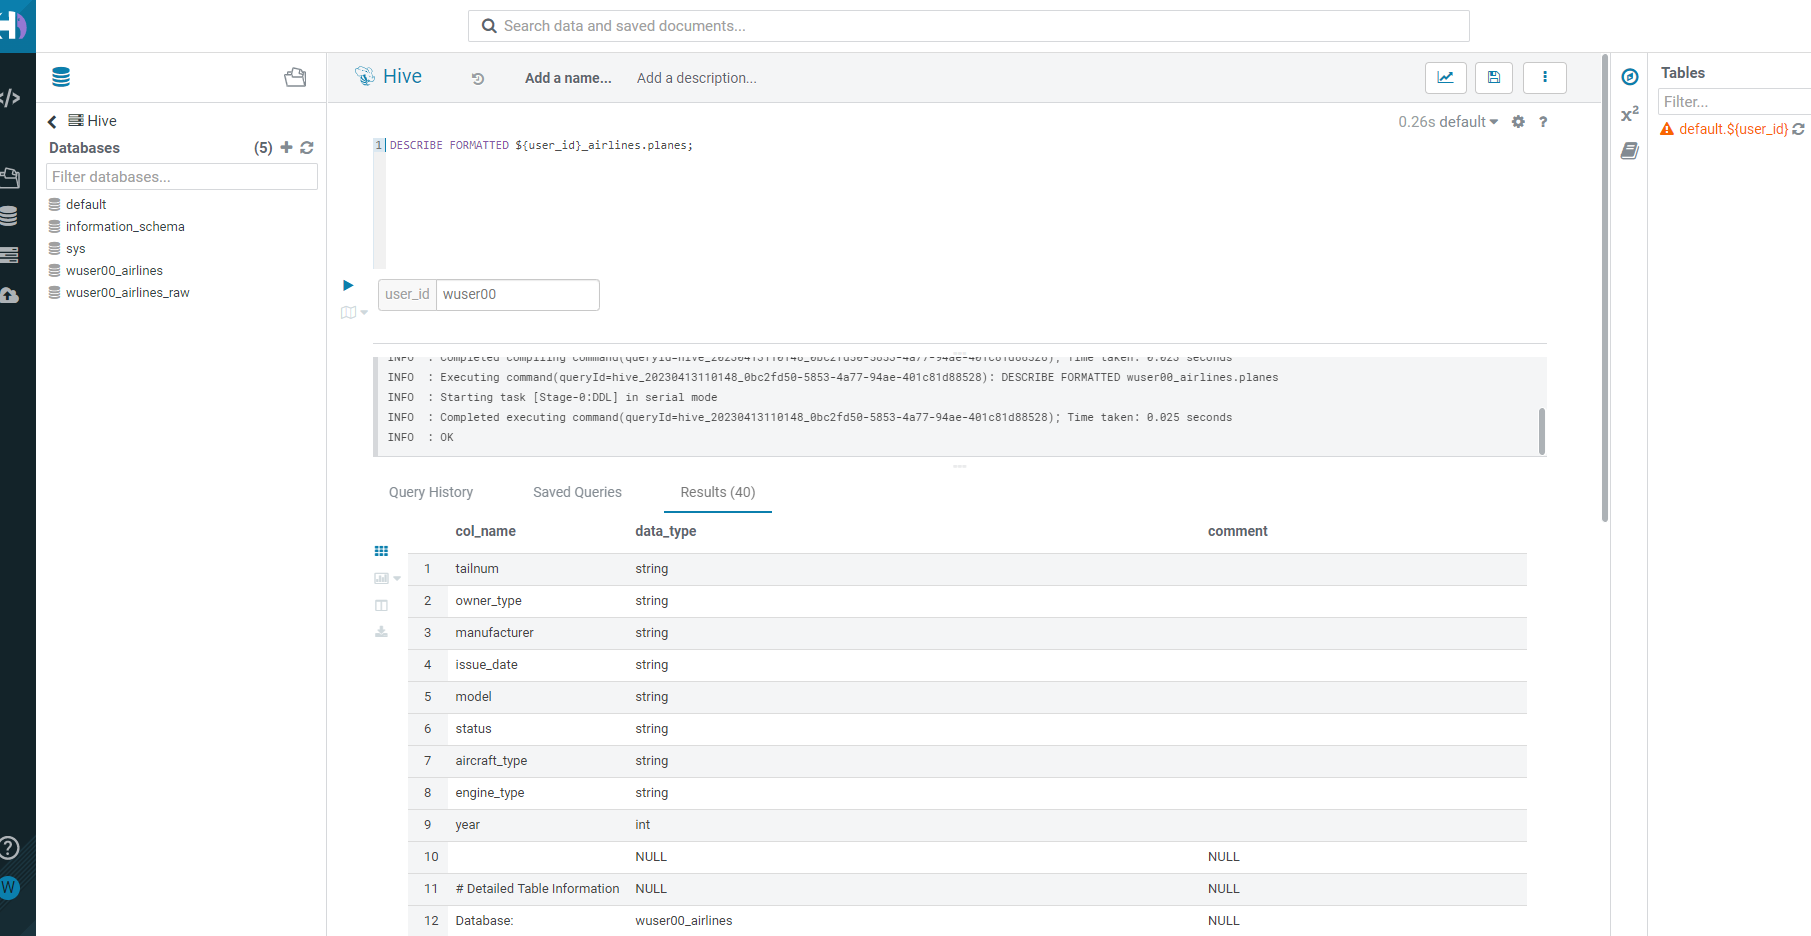Image resolution: width=1811 pixels, height=936 pixels.
Task: Open the editor code icon in left sidebar
Action: (x=10, y=98)
